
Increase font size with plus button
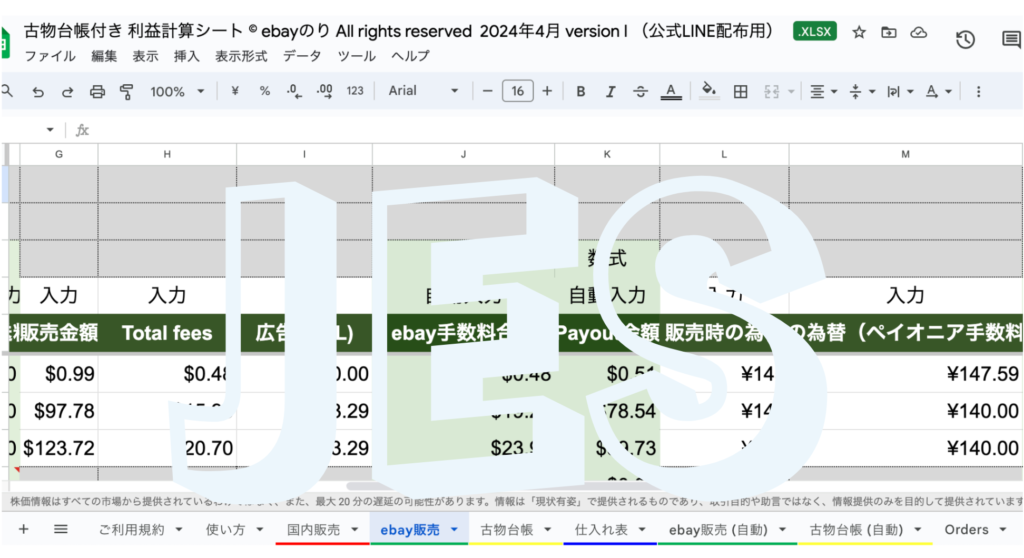coord(547,91)
